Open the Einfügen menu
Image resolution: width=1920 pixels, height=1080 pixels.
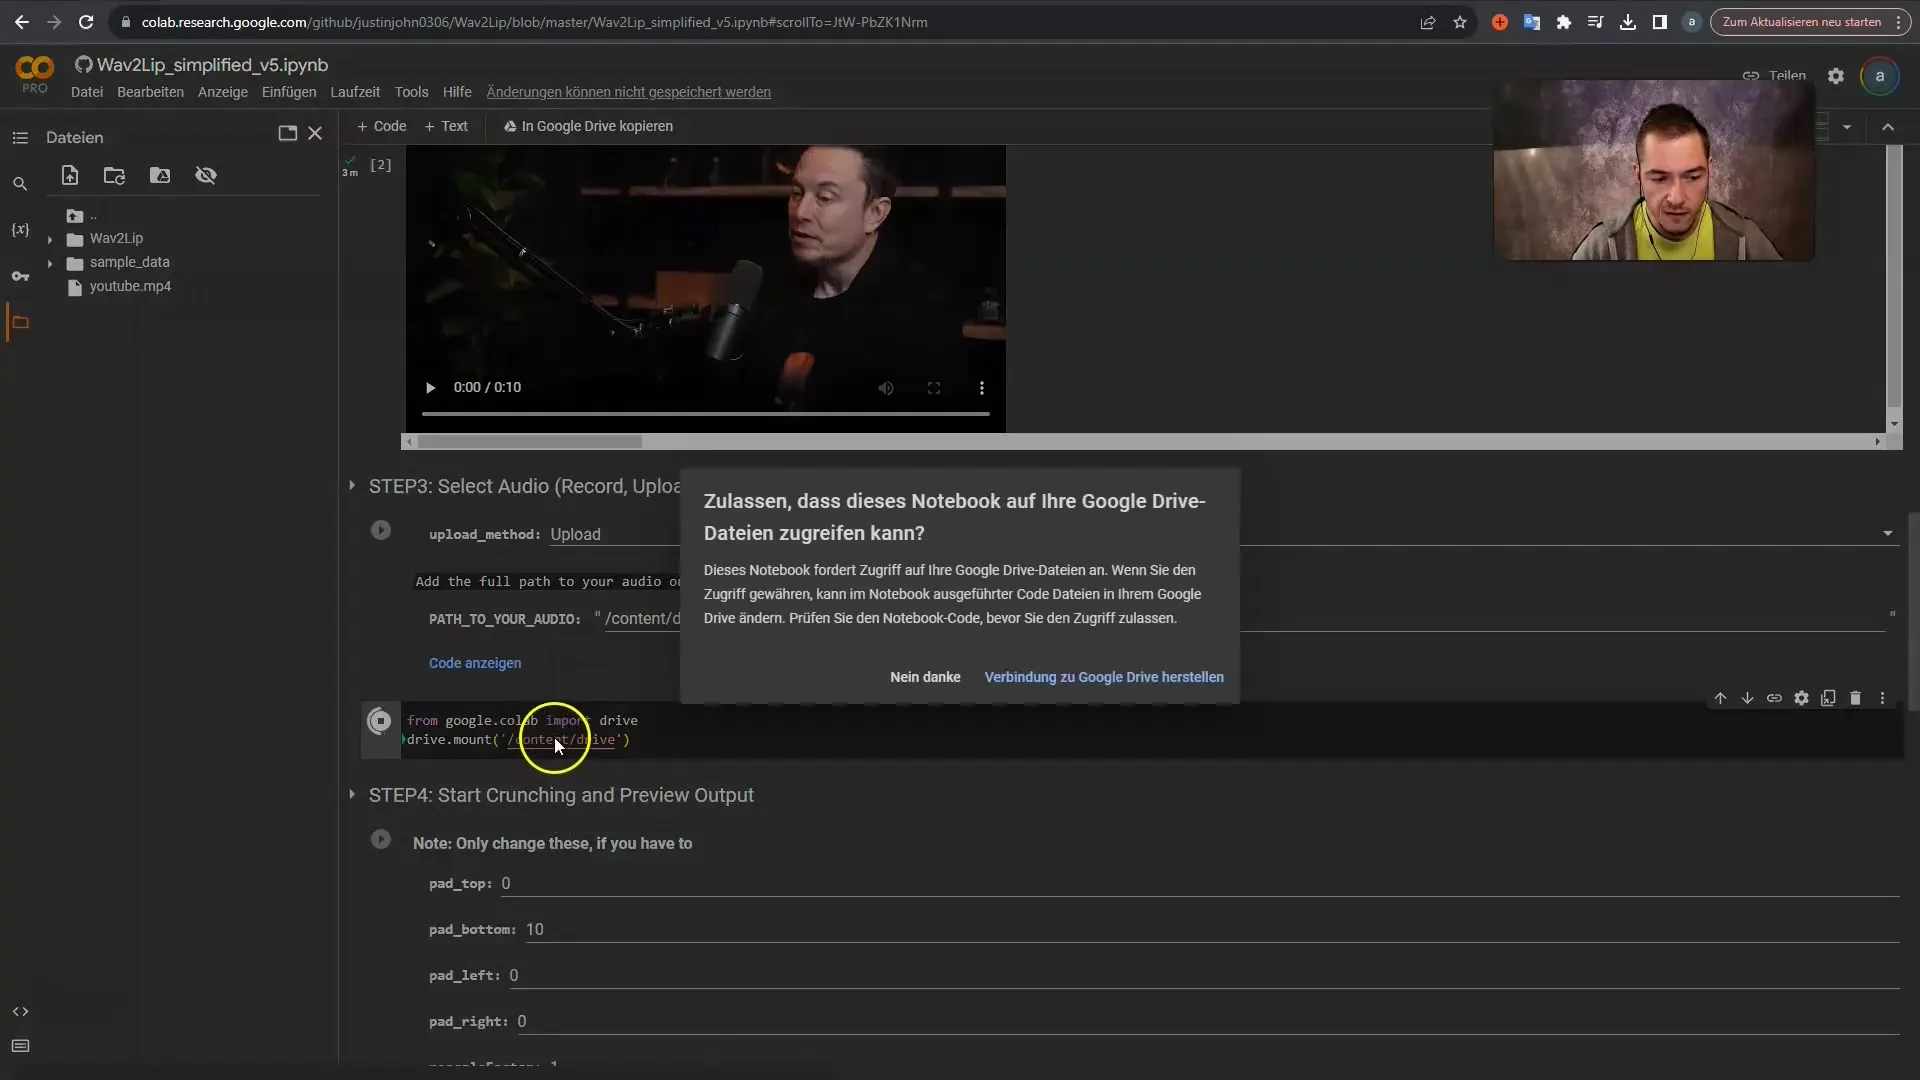(x=289, y=92)
